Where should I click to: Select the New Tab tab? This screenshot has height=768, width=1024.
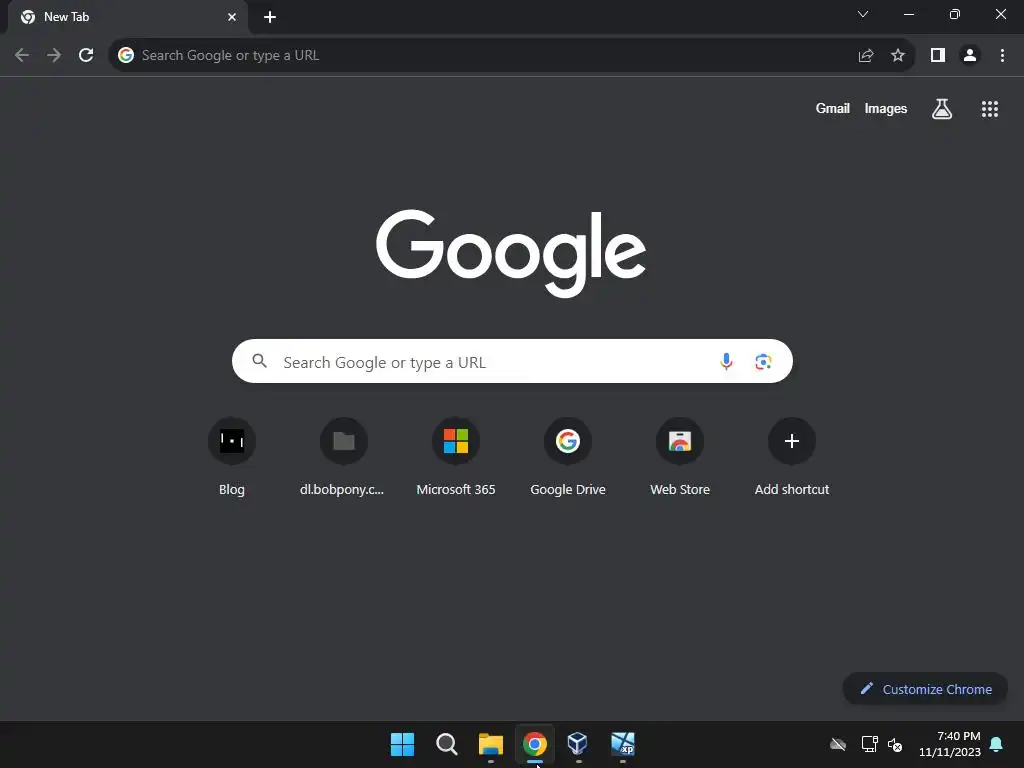(128, 17)
